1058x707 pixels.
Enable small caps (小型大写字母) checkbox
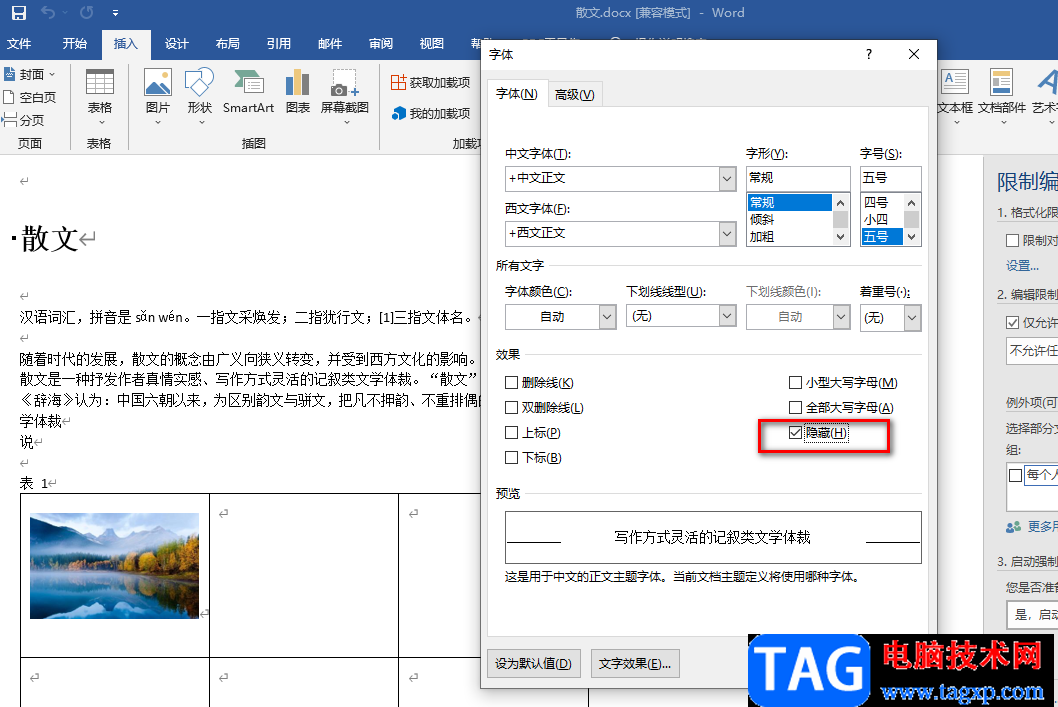click(796, 383)
